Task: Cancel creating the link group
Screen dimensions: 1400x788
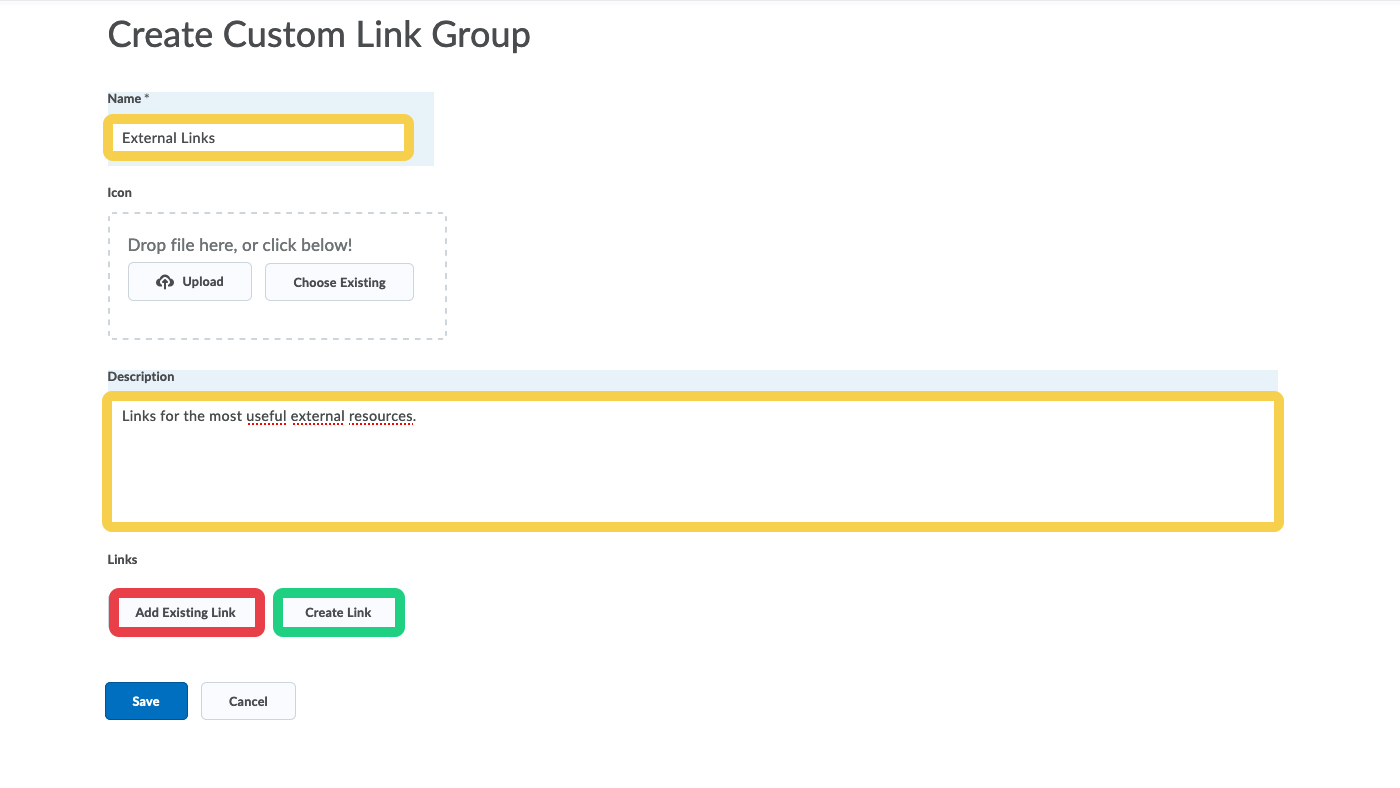Action: [x=248, y=701]
